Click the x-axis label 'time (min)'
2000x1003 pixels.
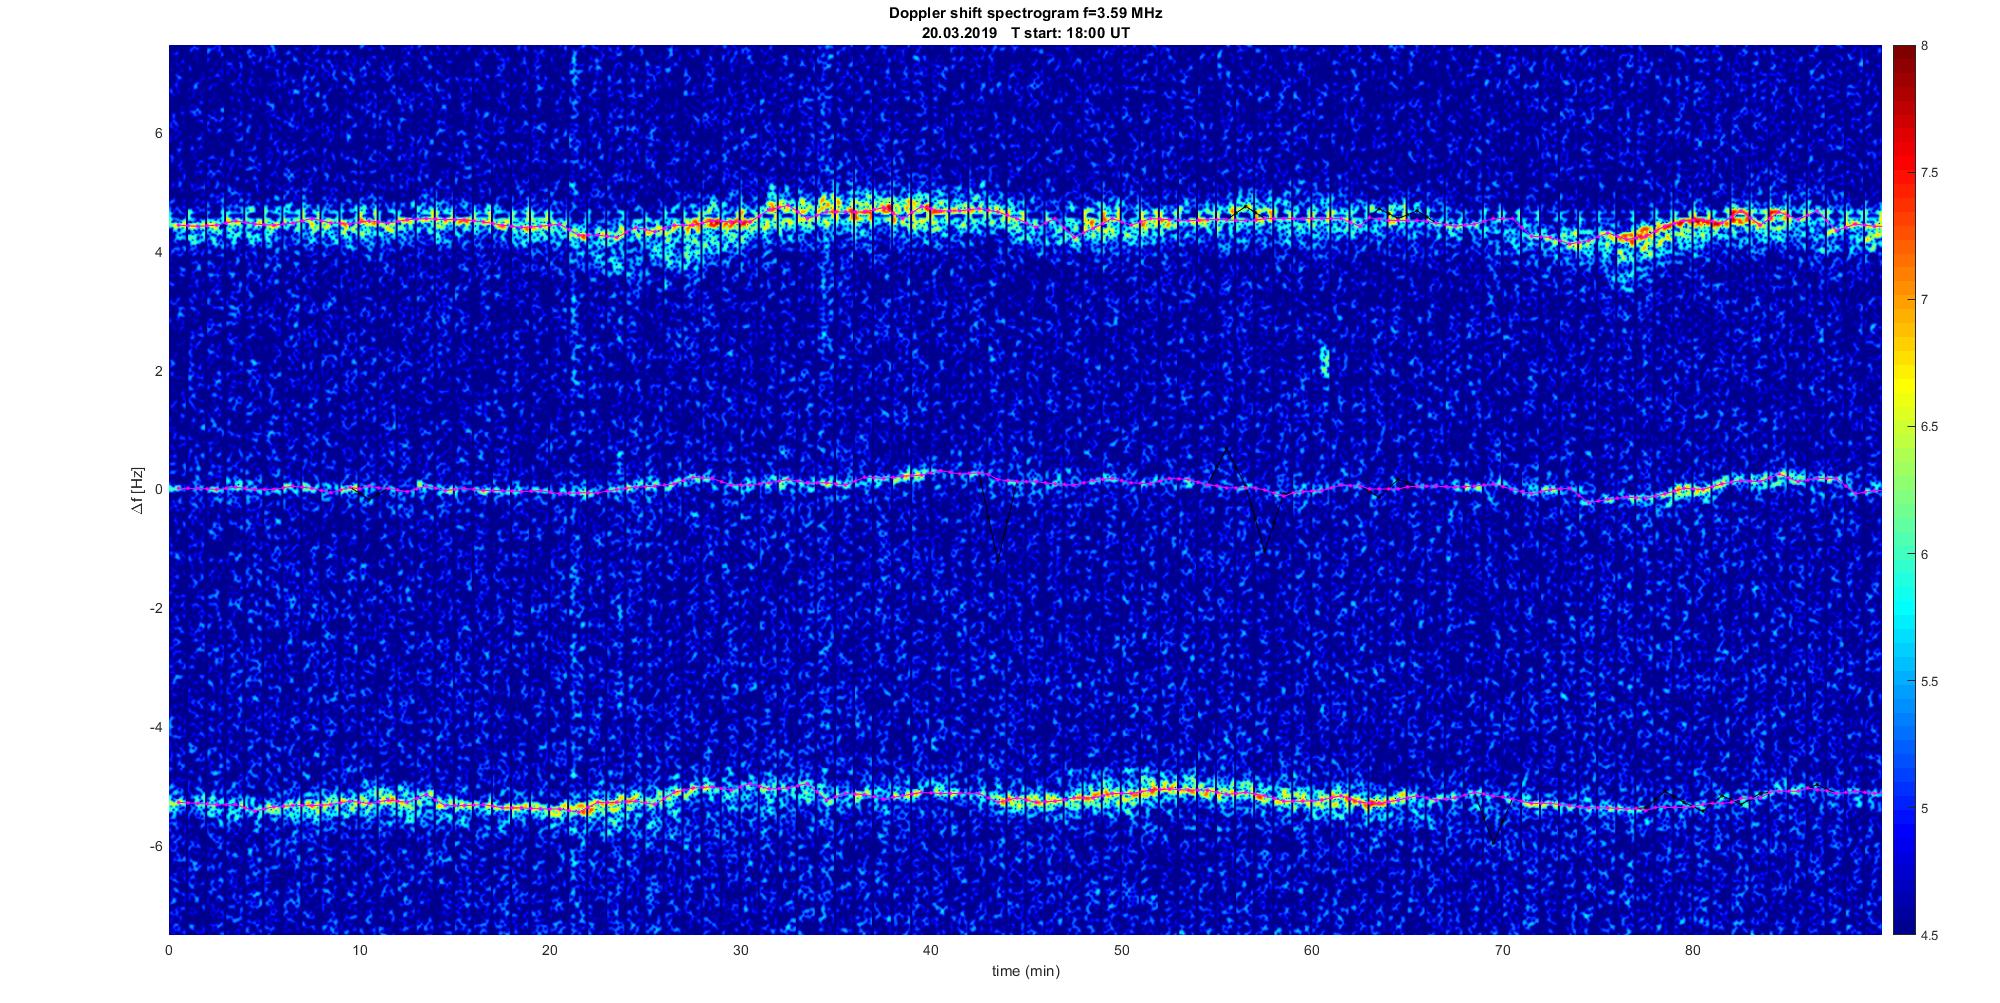1025,971
